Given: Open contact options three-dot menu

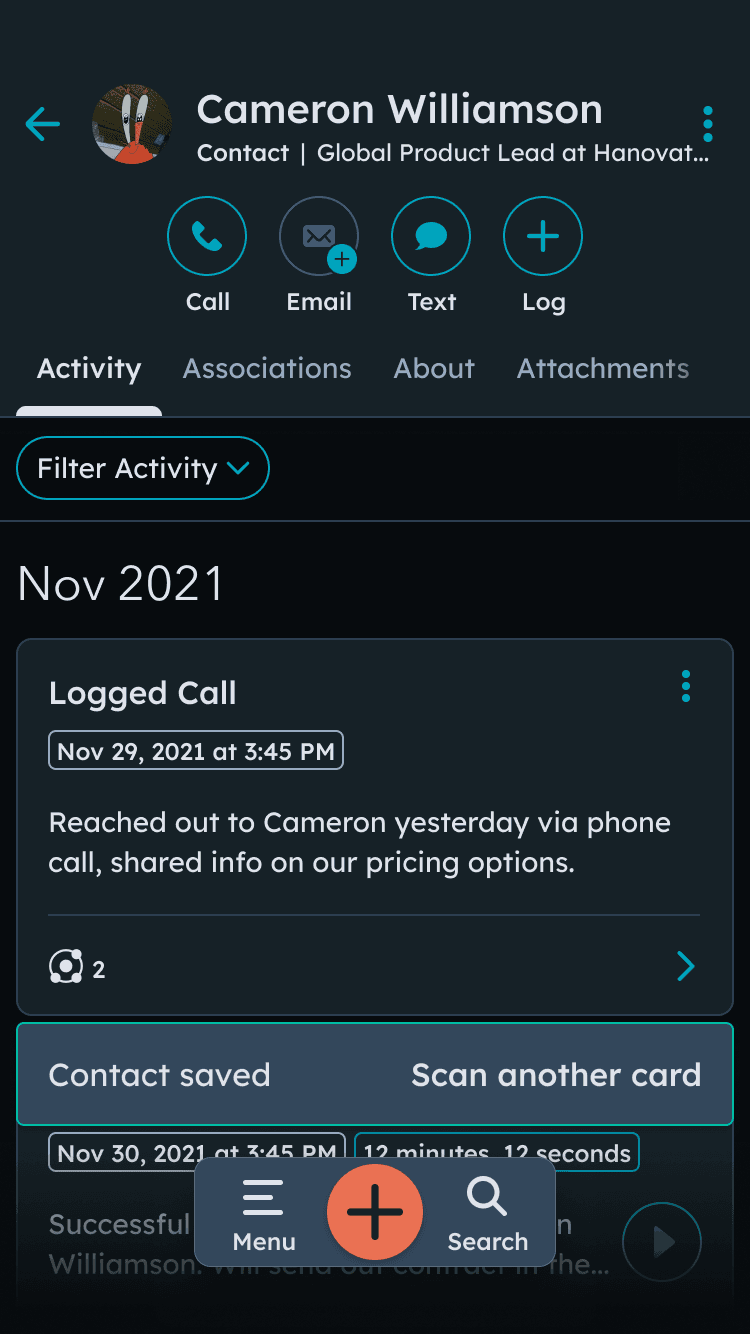Looking at the screenshot, I should pos(708,124).
